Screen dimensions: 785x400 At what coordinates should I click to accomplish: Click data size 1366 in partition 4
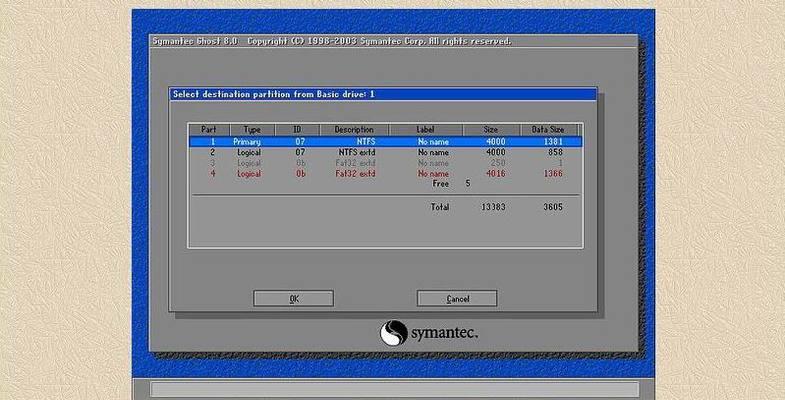tap(553, 174)
